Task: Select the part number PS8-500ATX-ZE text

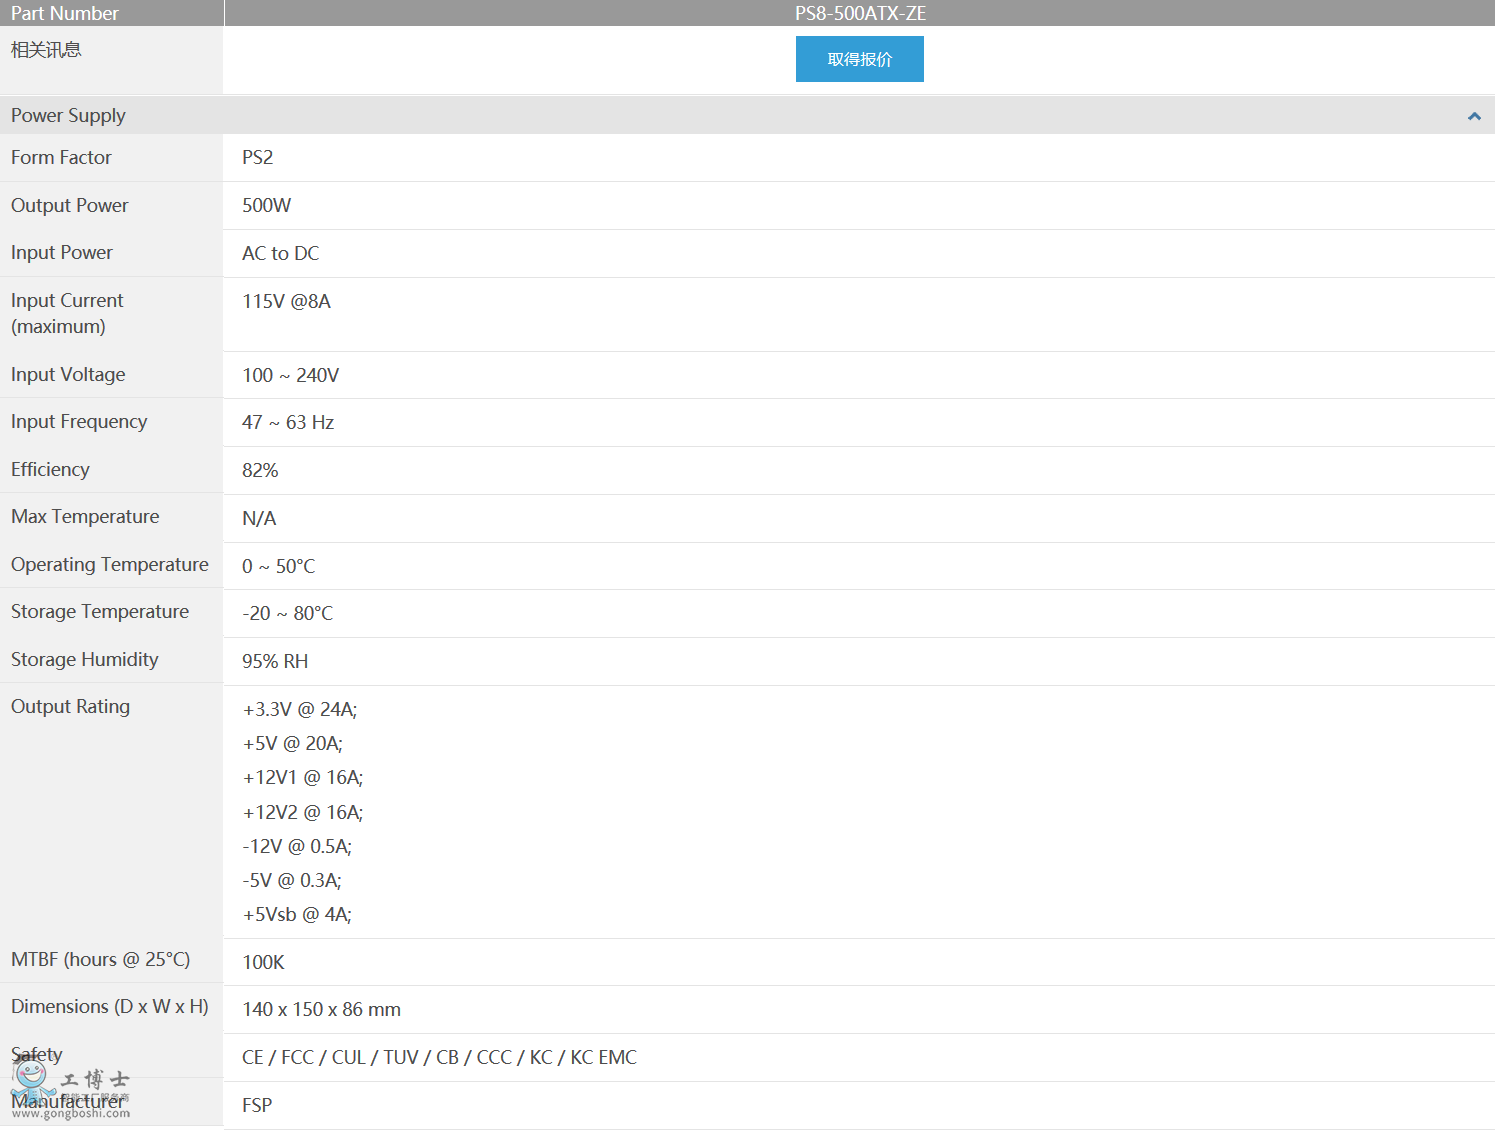Action: pyautogui.click(x=860, y=13)
